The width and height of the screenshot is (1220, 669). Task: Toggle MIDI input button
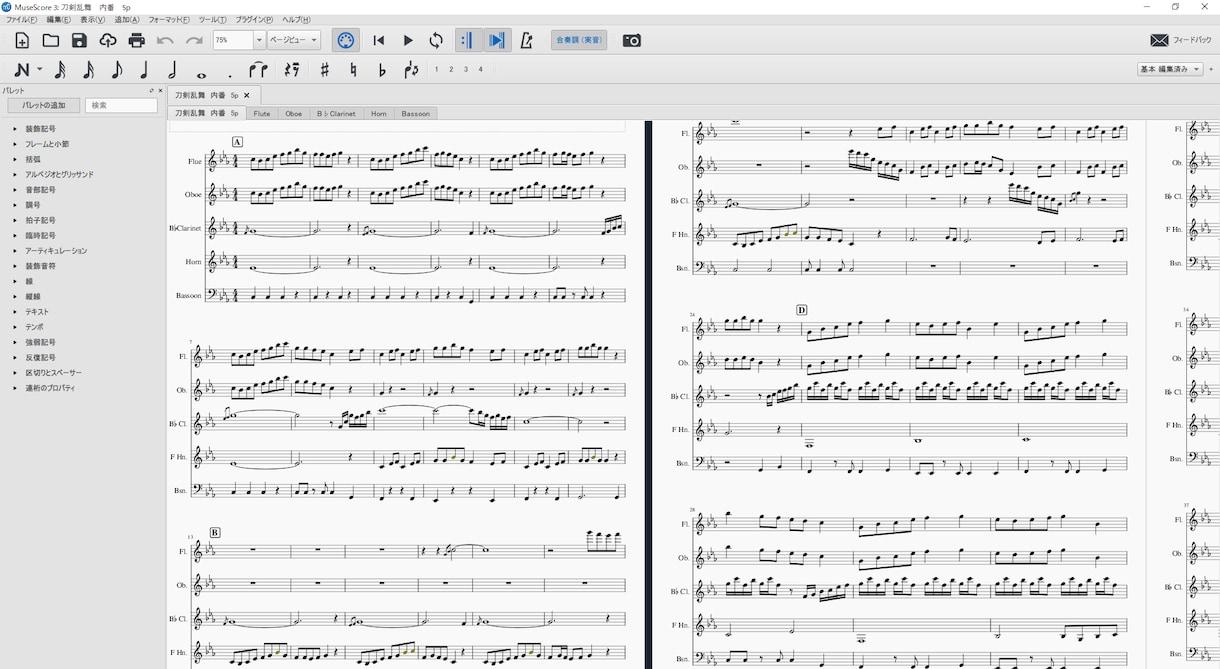tap(346, 41)
